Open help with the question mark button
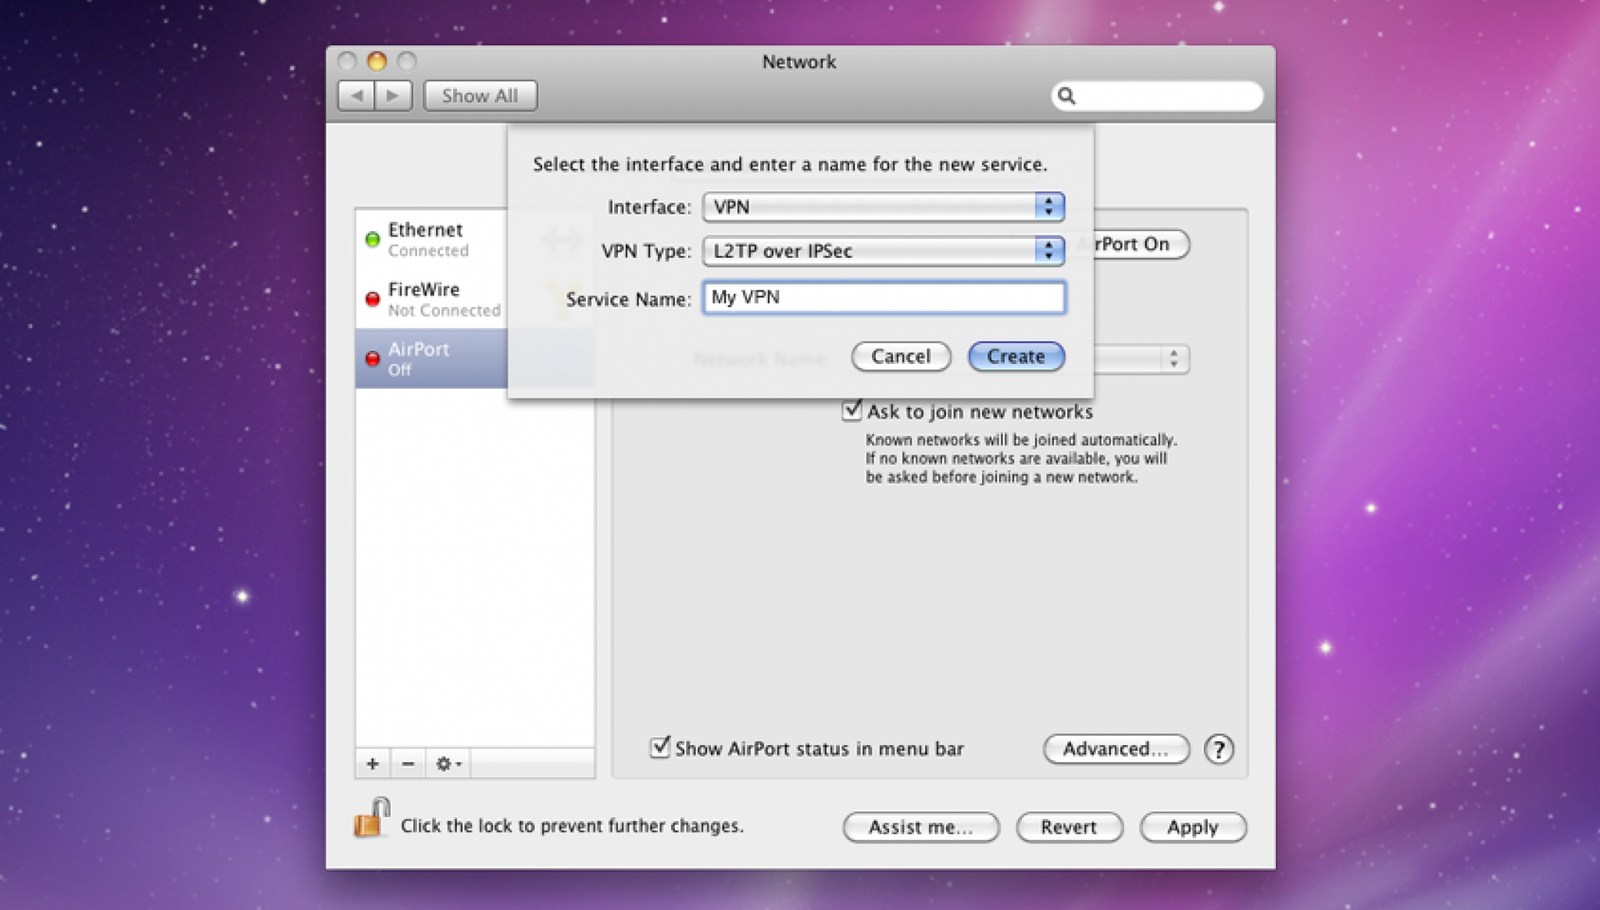The width and height of the screenshot is (1600, 910). (x=1219, y=749)
